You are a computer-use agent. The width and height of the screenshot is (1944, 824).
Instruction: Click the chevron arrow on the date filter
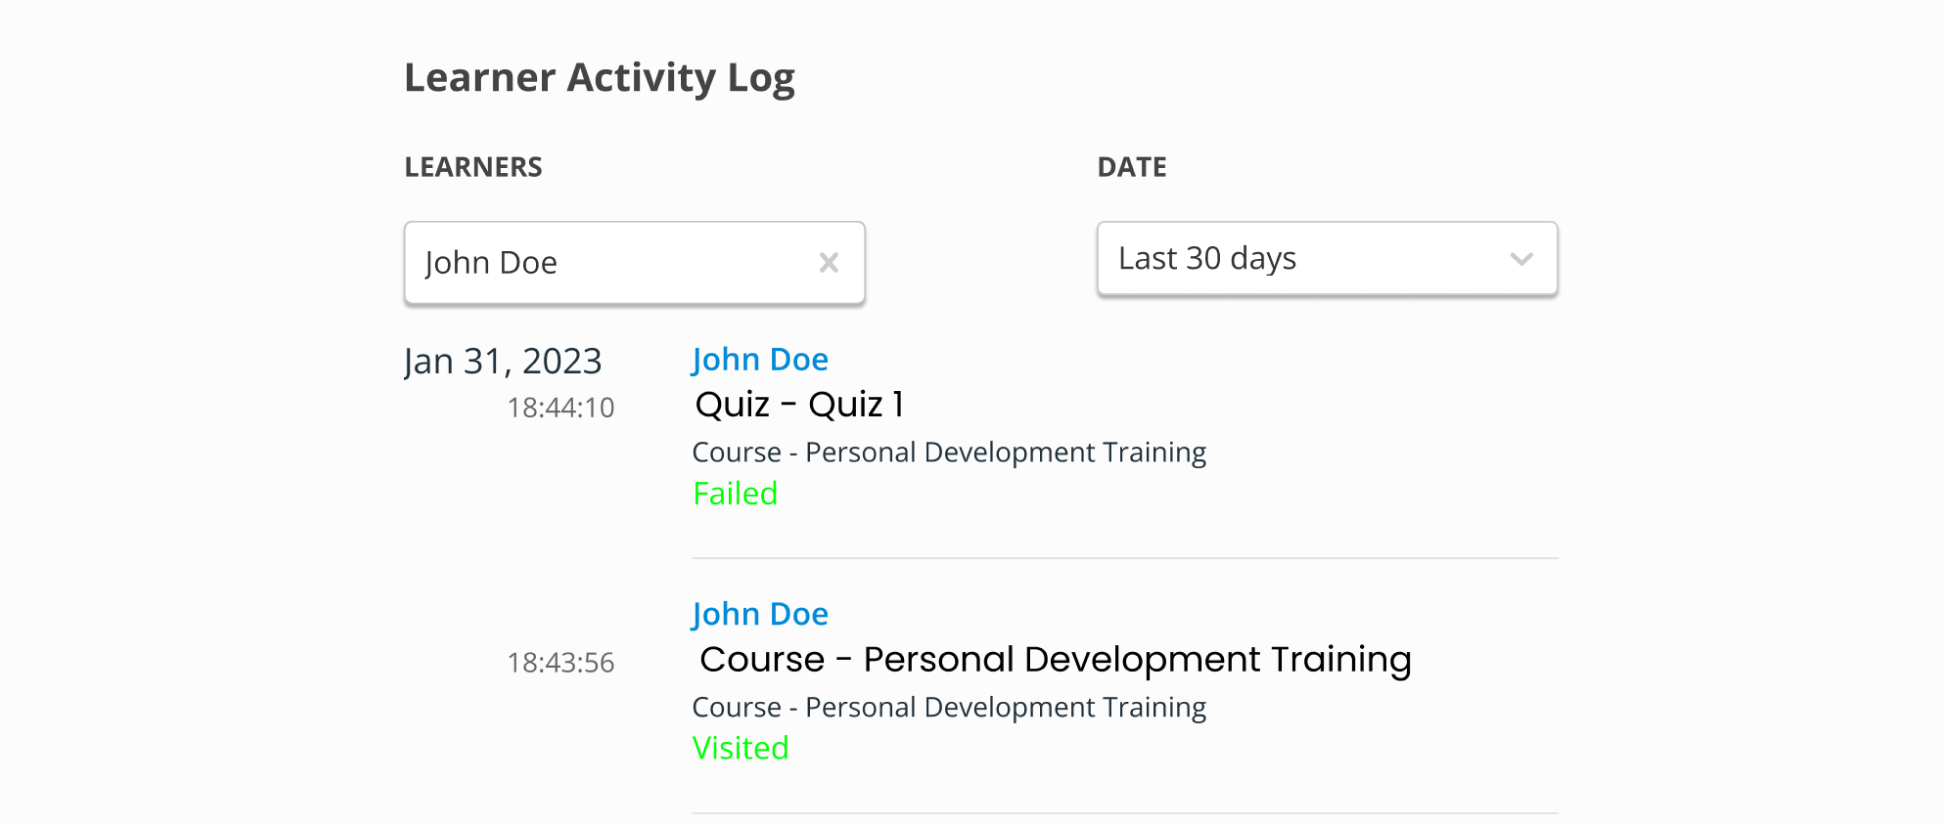tap(1521, 259)
